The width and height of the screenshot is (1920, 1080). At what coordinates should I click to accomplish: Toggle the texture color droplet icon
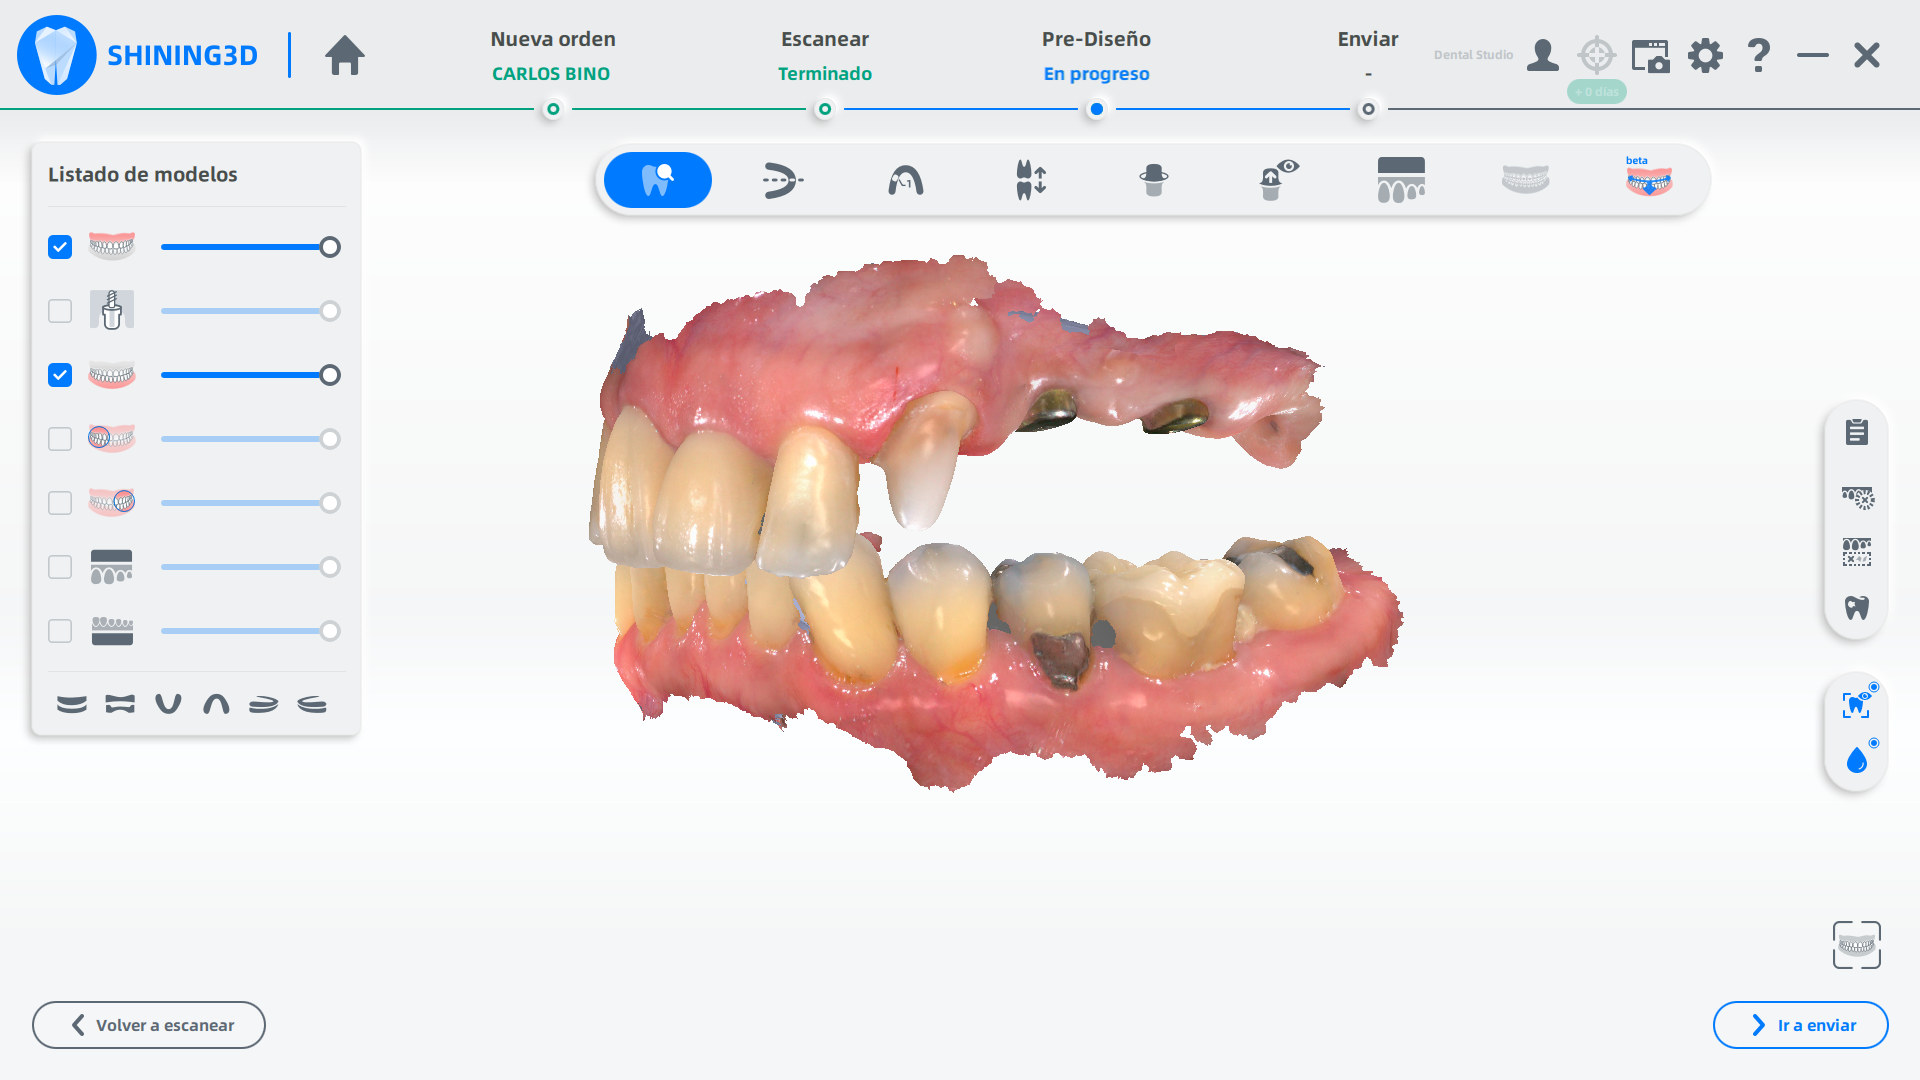tap(1856, 761)
